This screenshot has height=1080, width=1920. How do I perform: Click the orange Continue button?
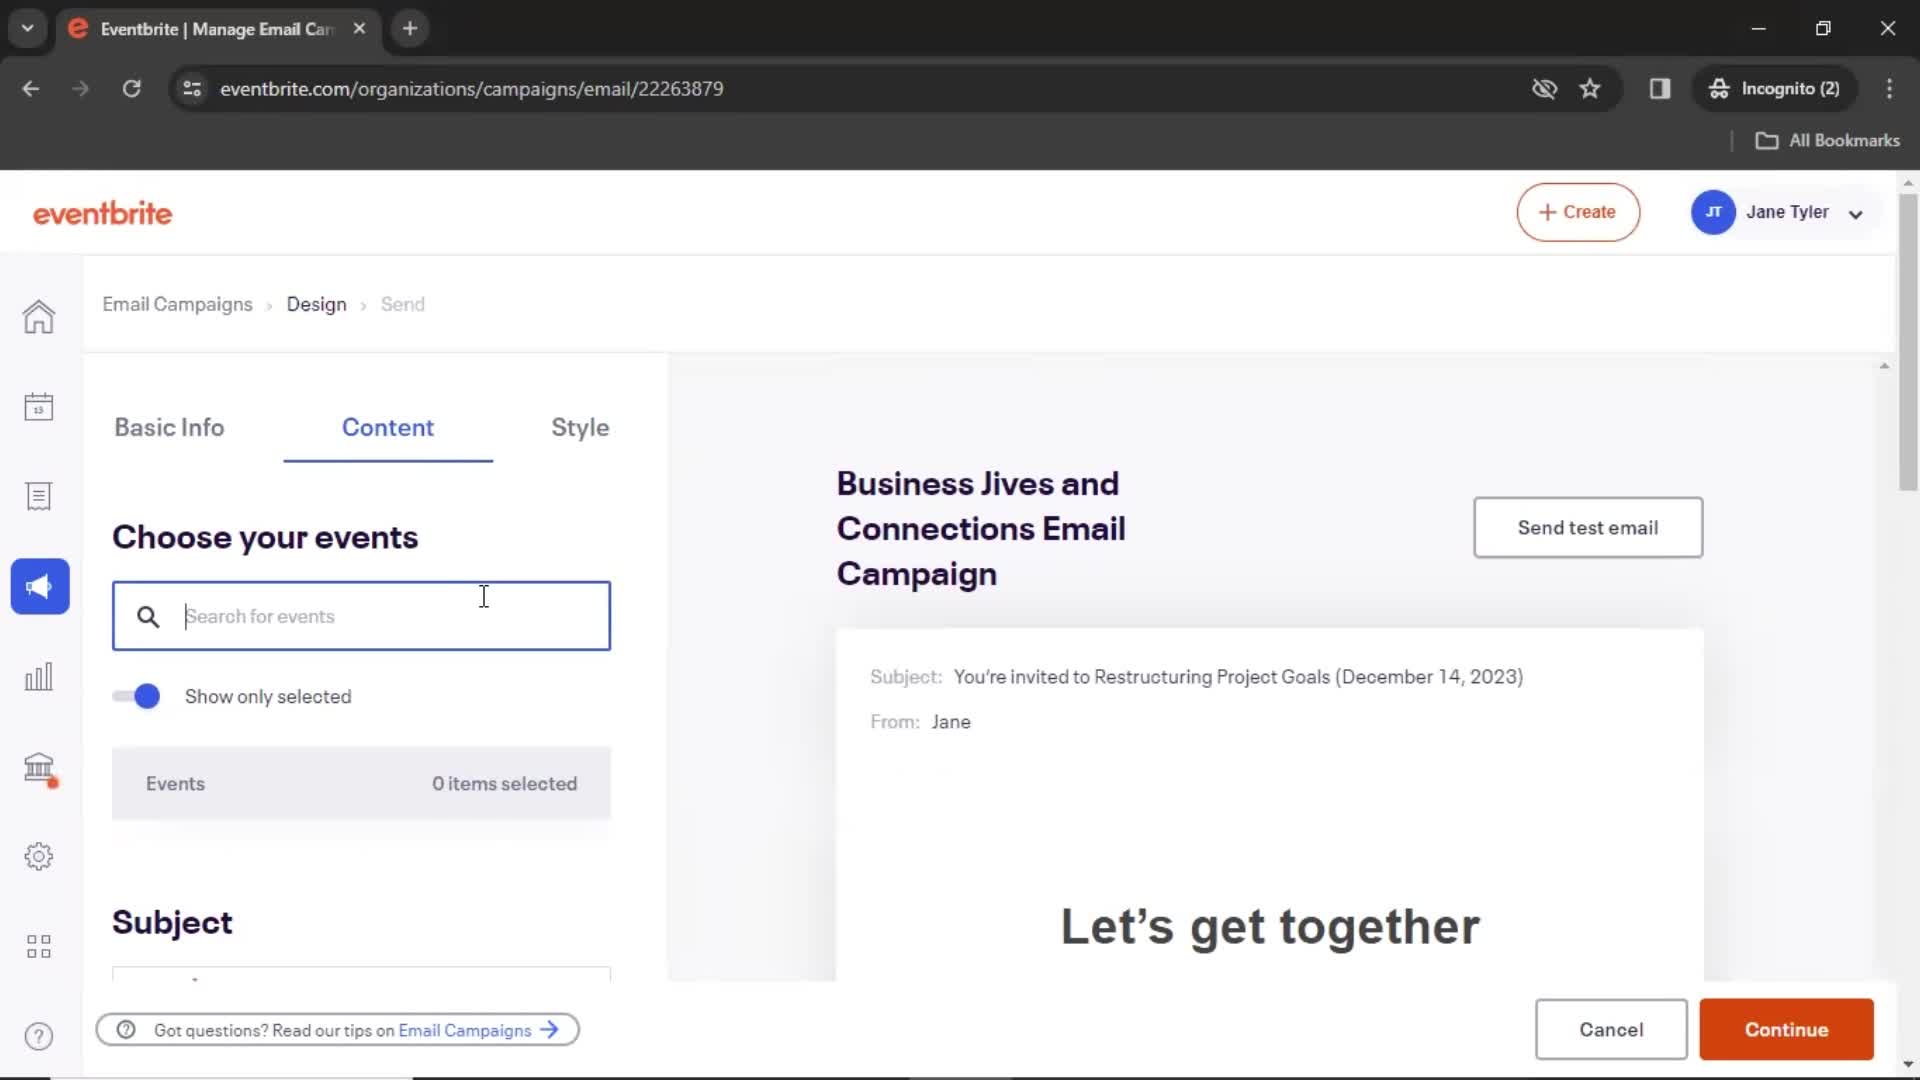pyautogui.click(x=1786, y=1029)
